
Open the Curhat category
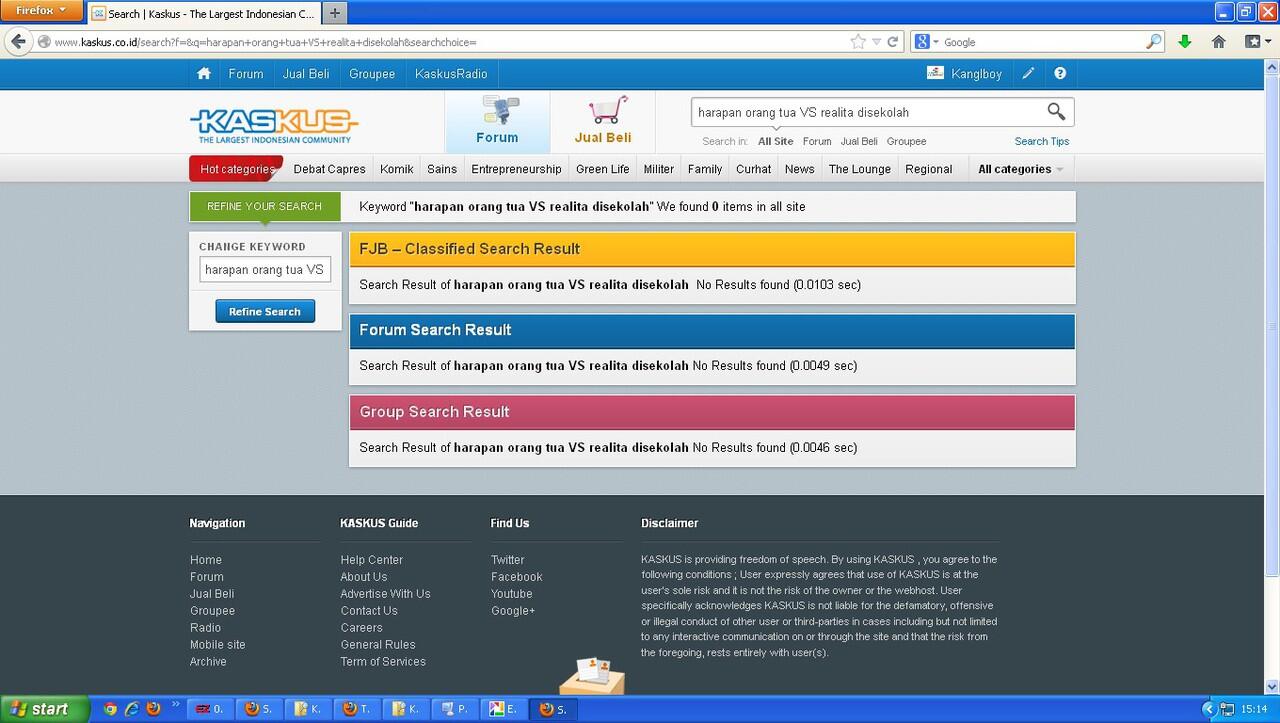[753, 169]
